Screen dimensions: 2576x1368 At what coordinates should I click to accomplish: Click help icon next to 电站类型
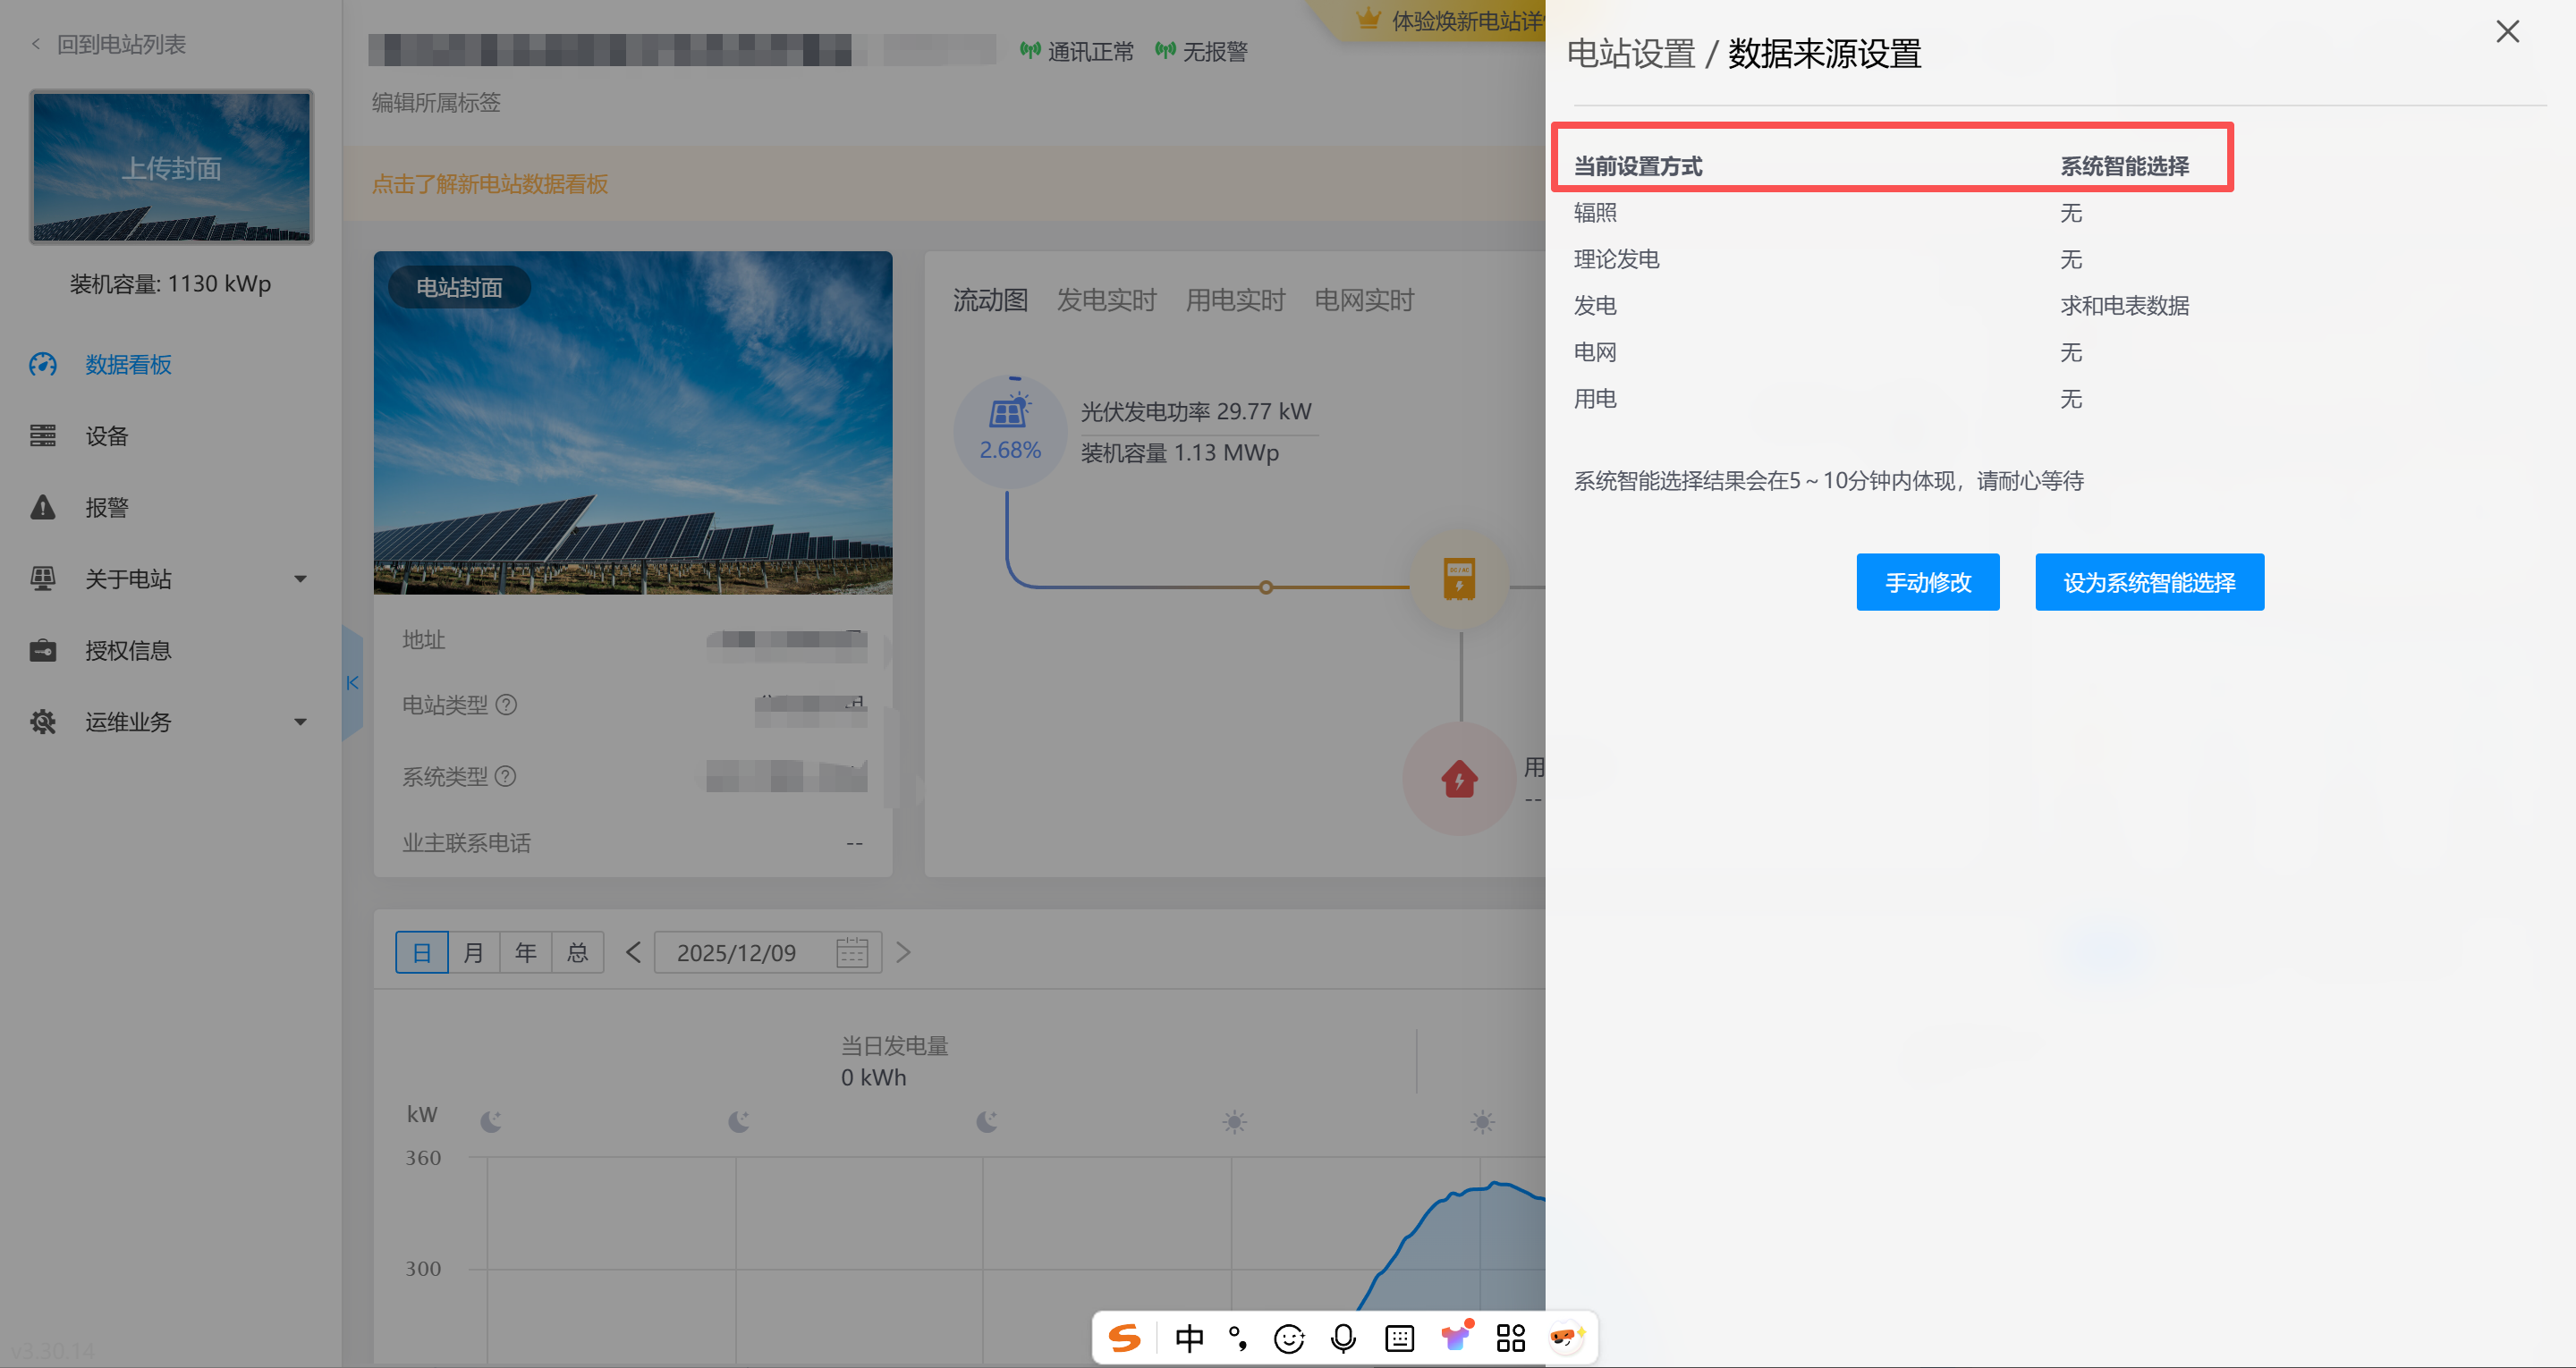507,705
